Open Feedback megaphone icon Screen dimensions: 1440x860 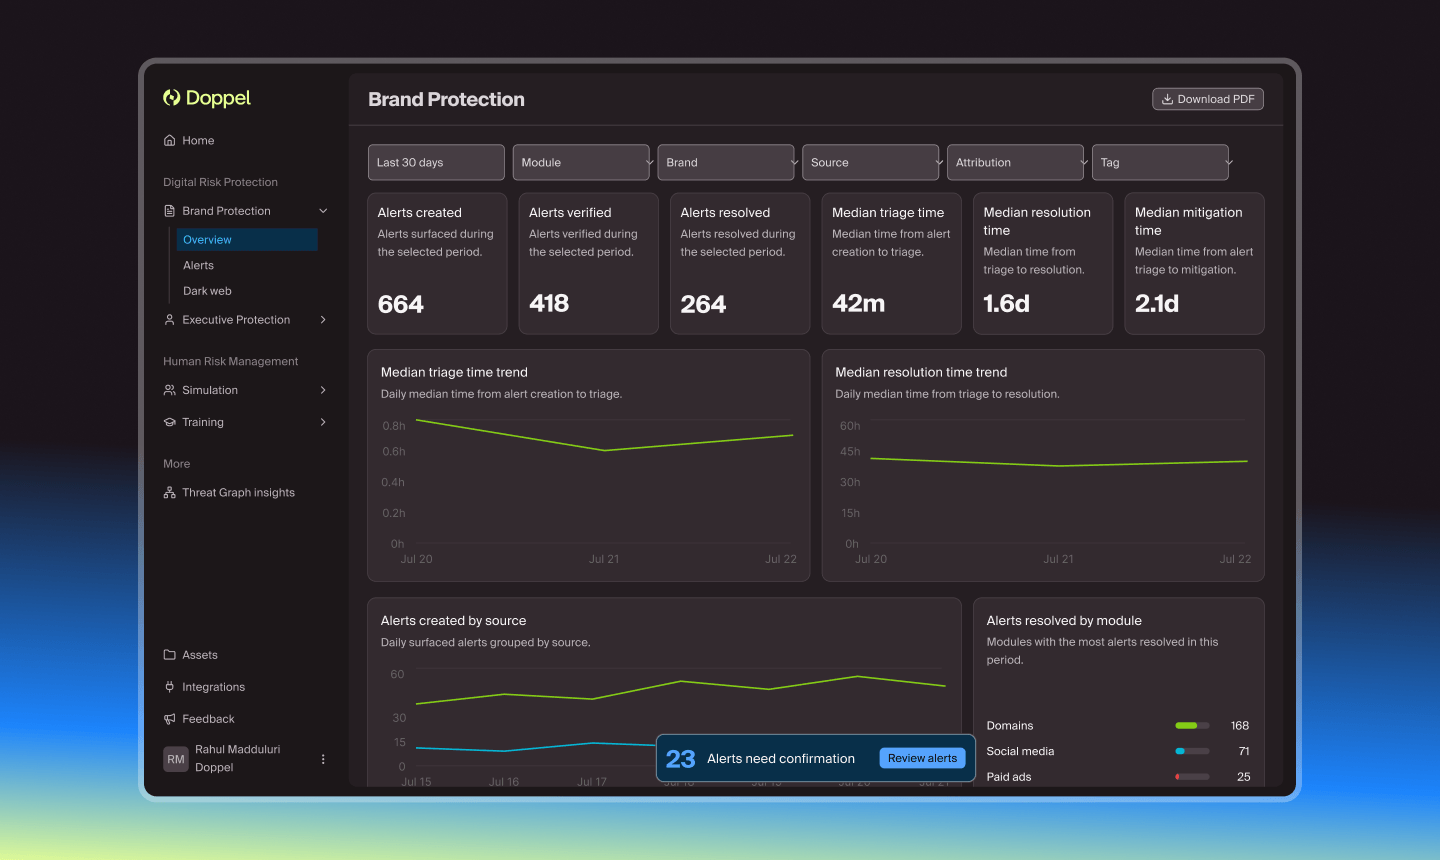(x=170, y=719)
